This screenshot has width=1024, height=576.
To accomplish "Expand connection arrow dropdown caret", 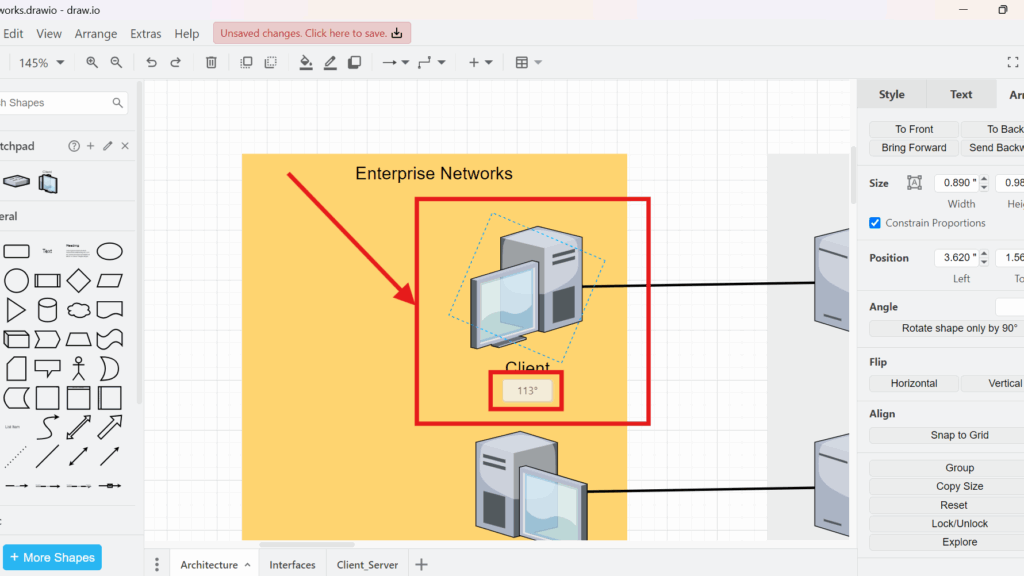I will tap(406, 63).
